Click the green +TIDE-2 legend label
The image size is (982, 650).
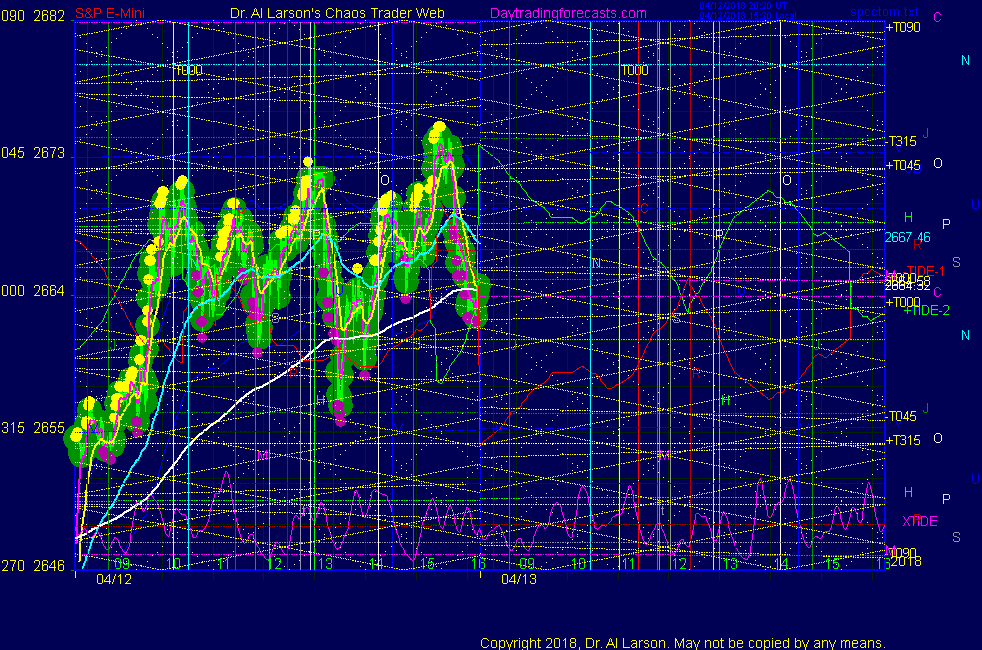[x=927, y=311]
